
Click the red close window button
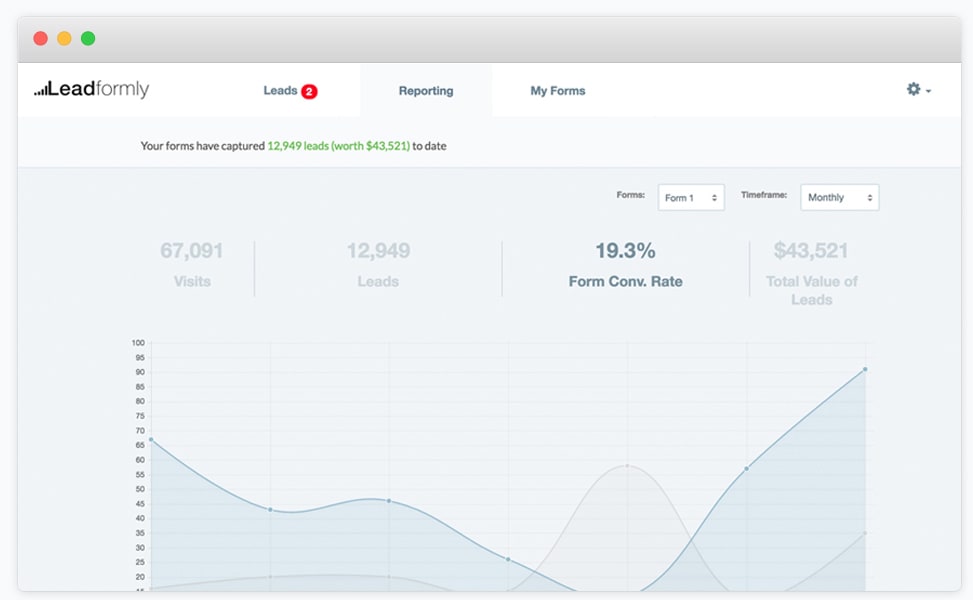tap(40, 38)
